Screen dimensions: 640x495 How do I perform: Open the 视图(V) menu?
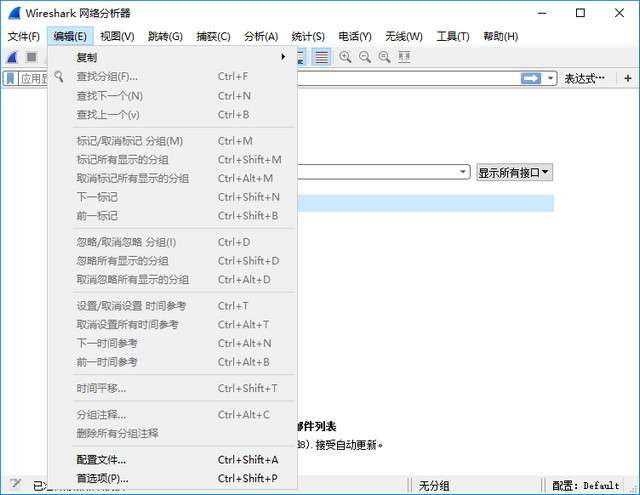(117, 36)
